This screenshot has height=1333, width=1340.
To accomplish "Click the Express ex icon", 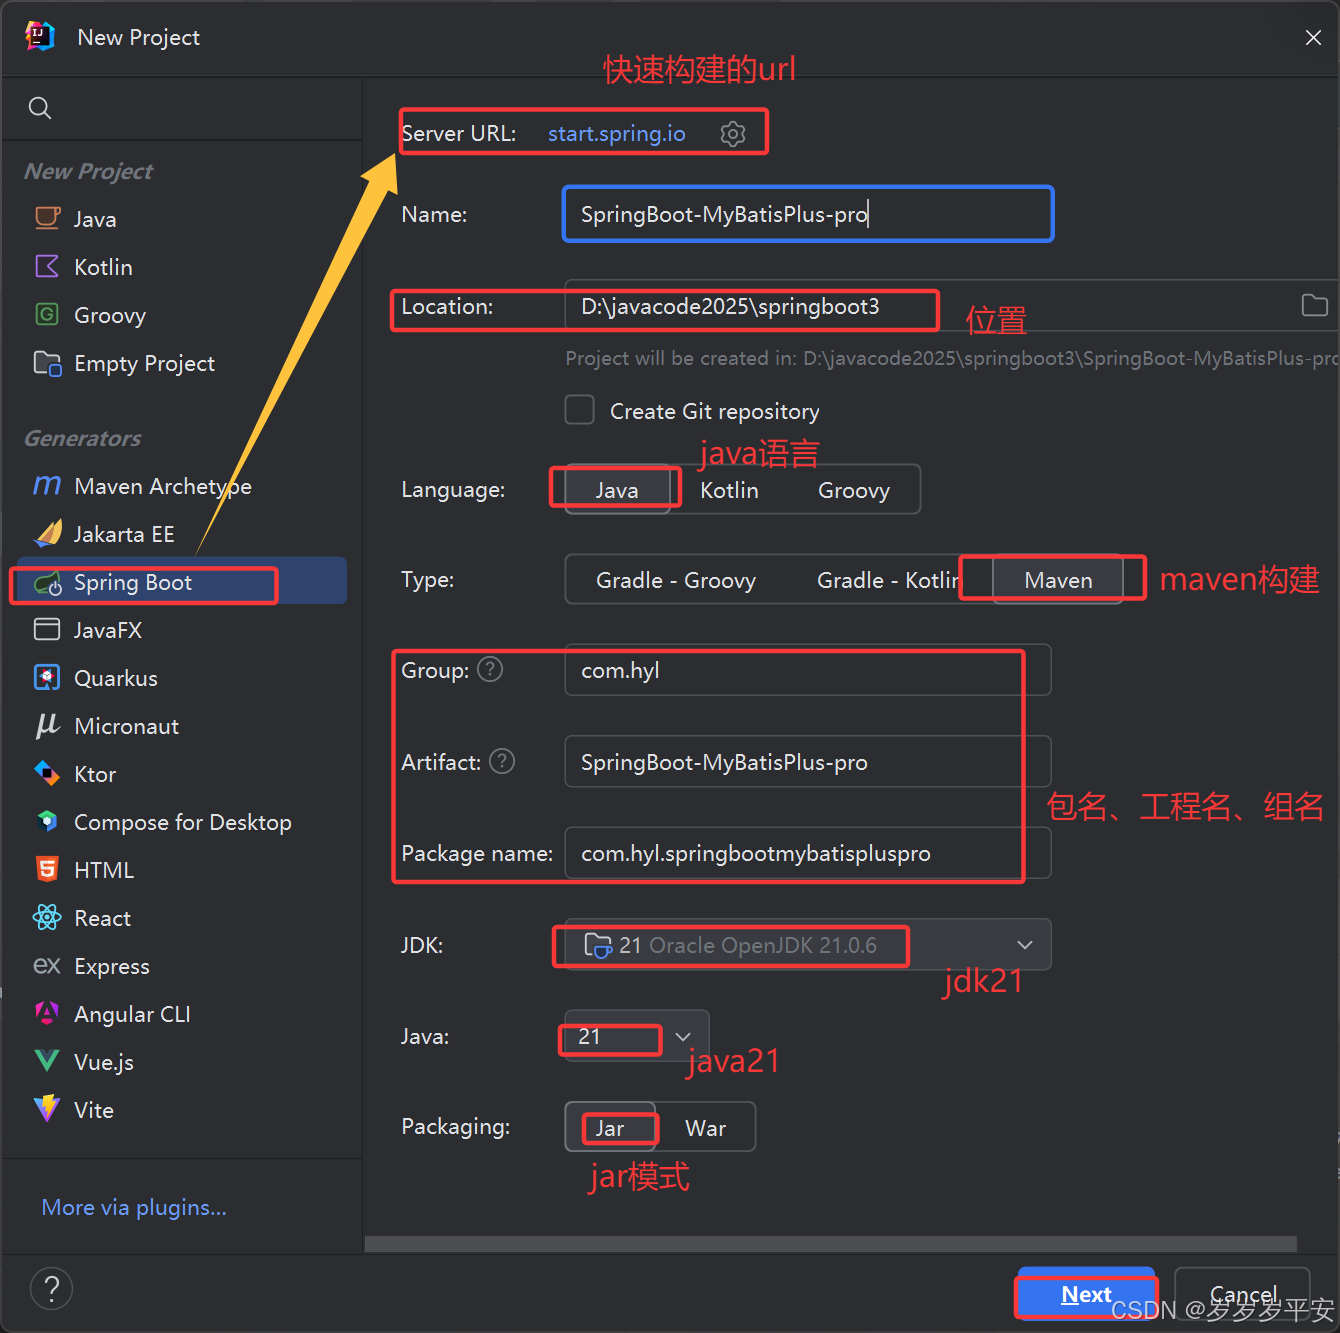I will tap(47, 965).
